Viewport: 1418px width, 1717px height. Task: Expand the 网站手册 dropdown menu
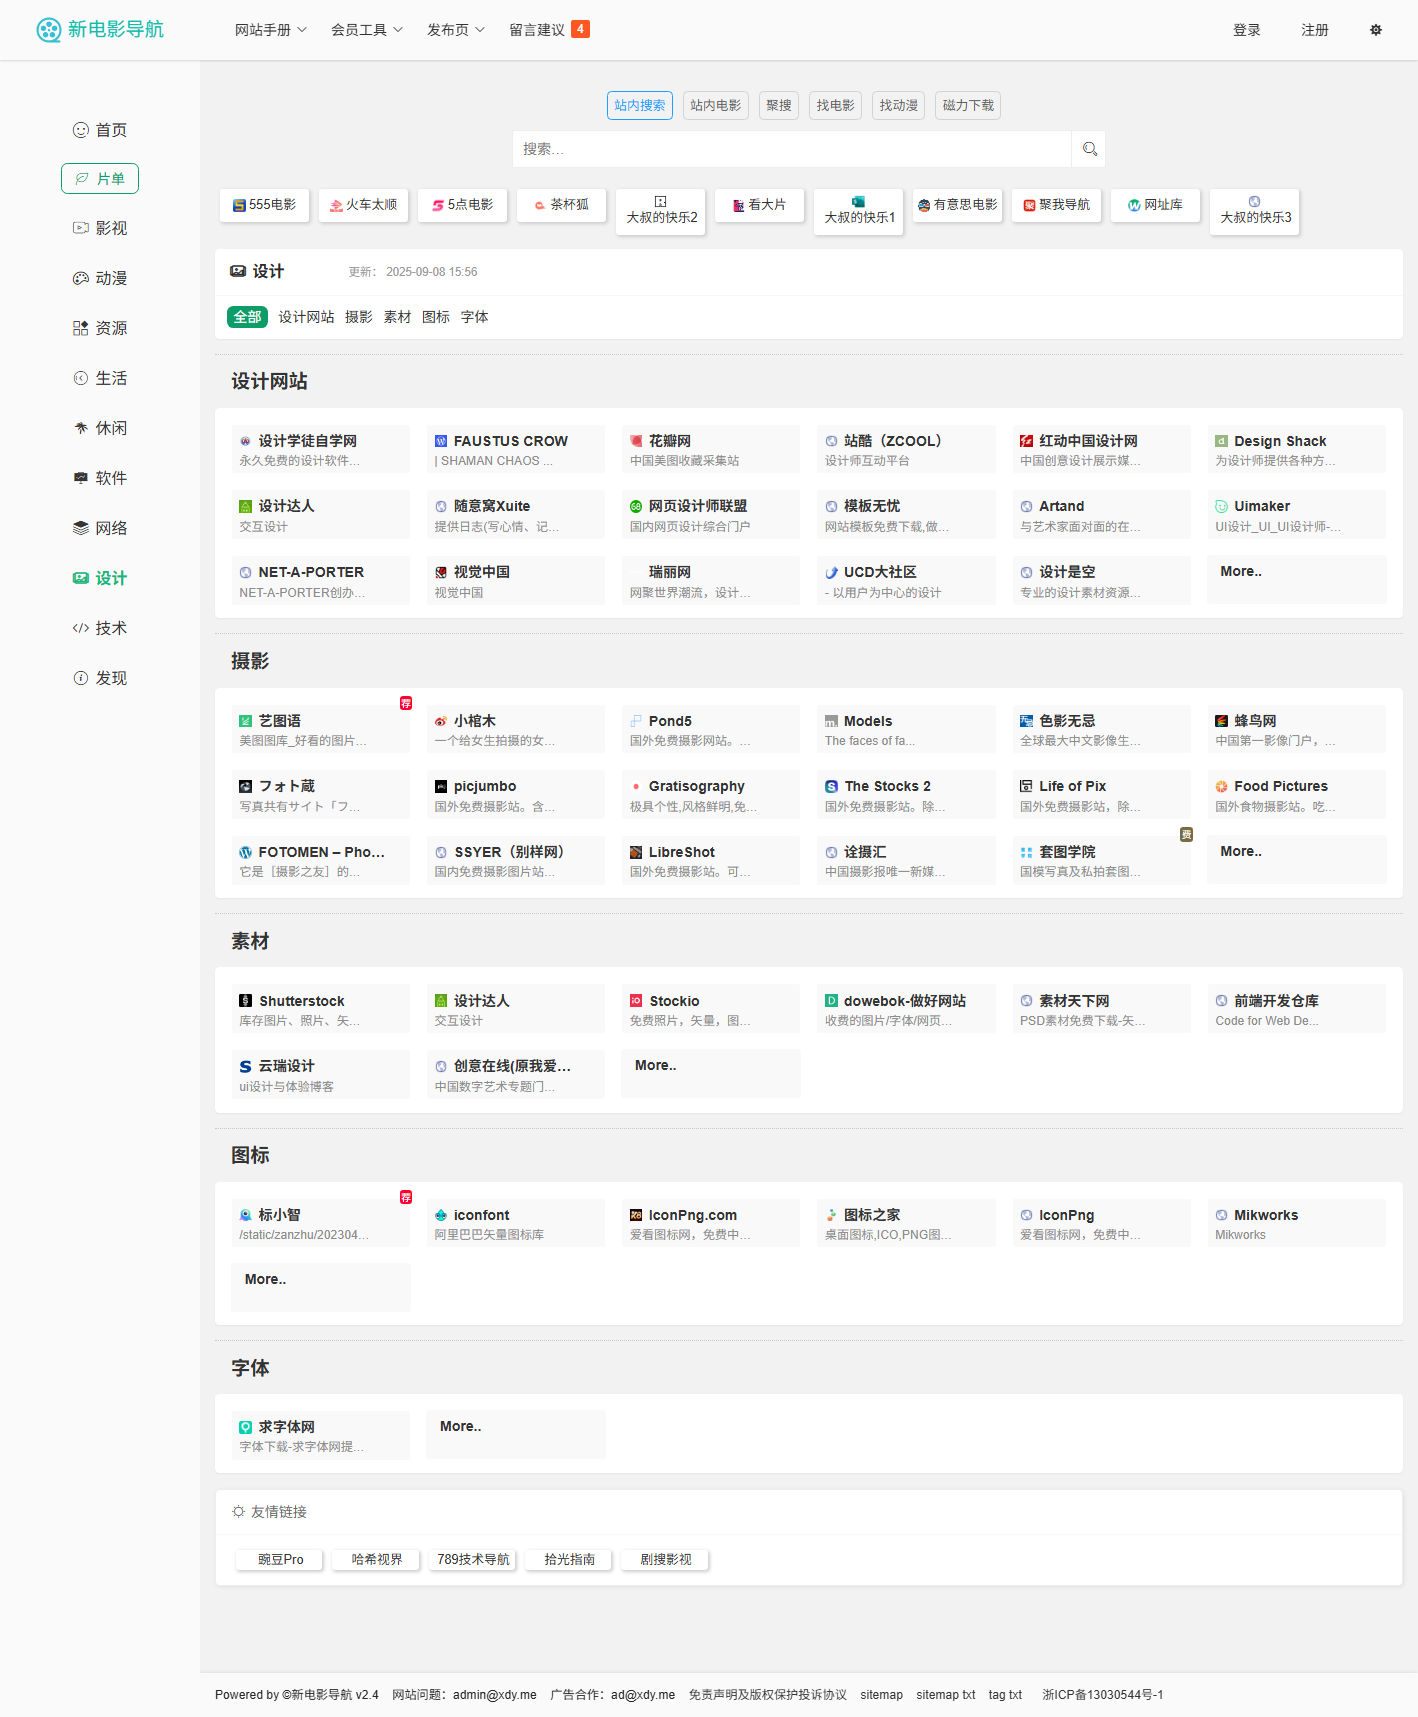click(x=270, y=30)
